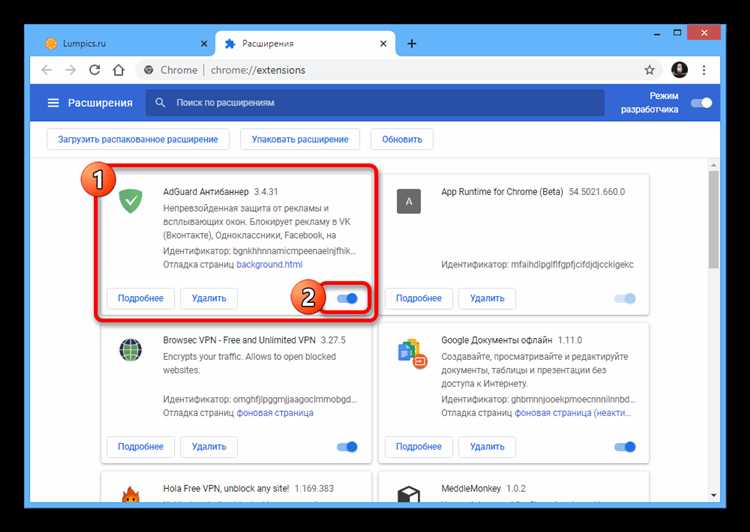Open AdGuard background.html link

pos(269,264)
